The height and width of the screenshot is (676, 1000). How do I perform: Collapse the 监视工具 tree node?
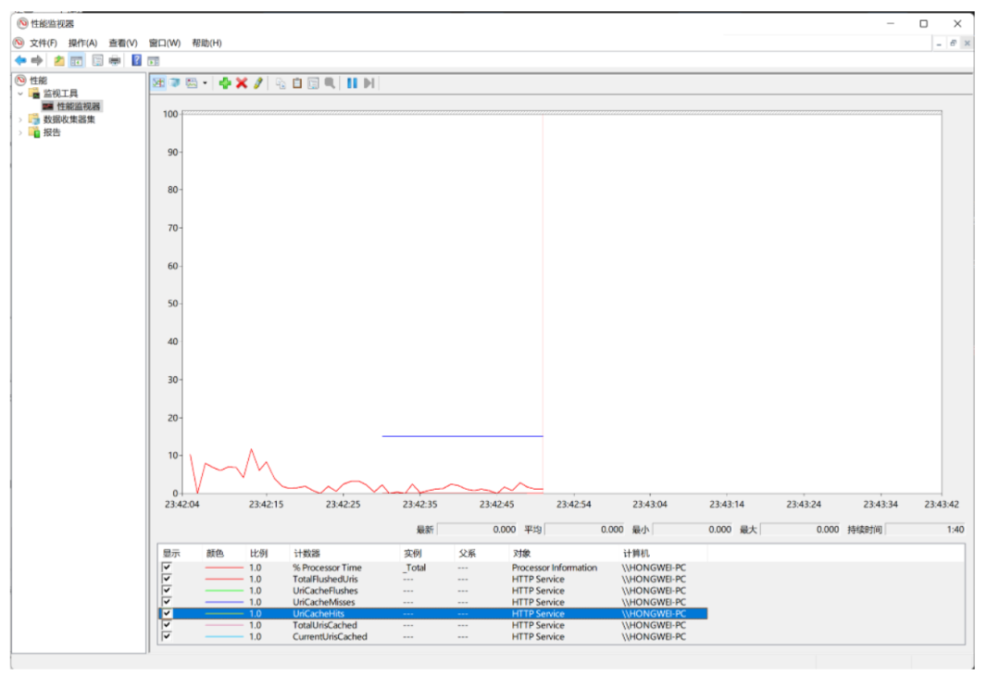point(20,93)
